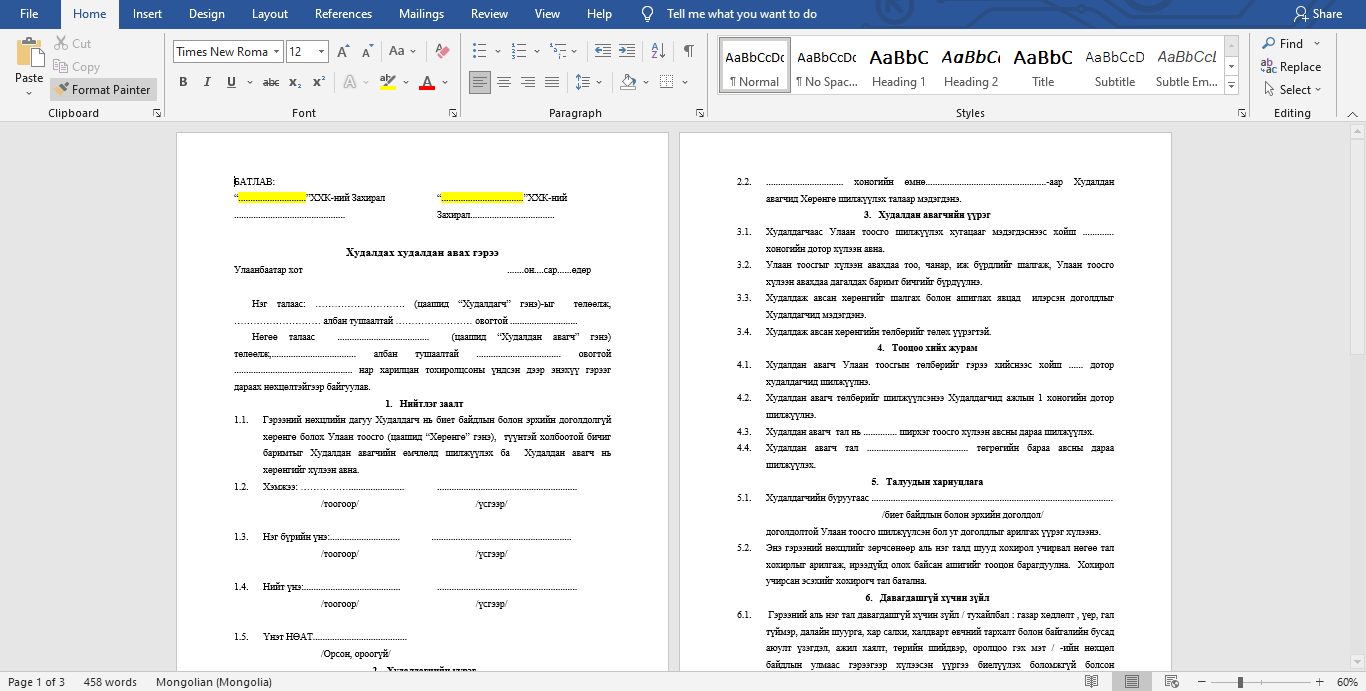Apply the red font color swatch

click(x=427, y=82)
